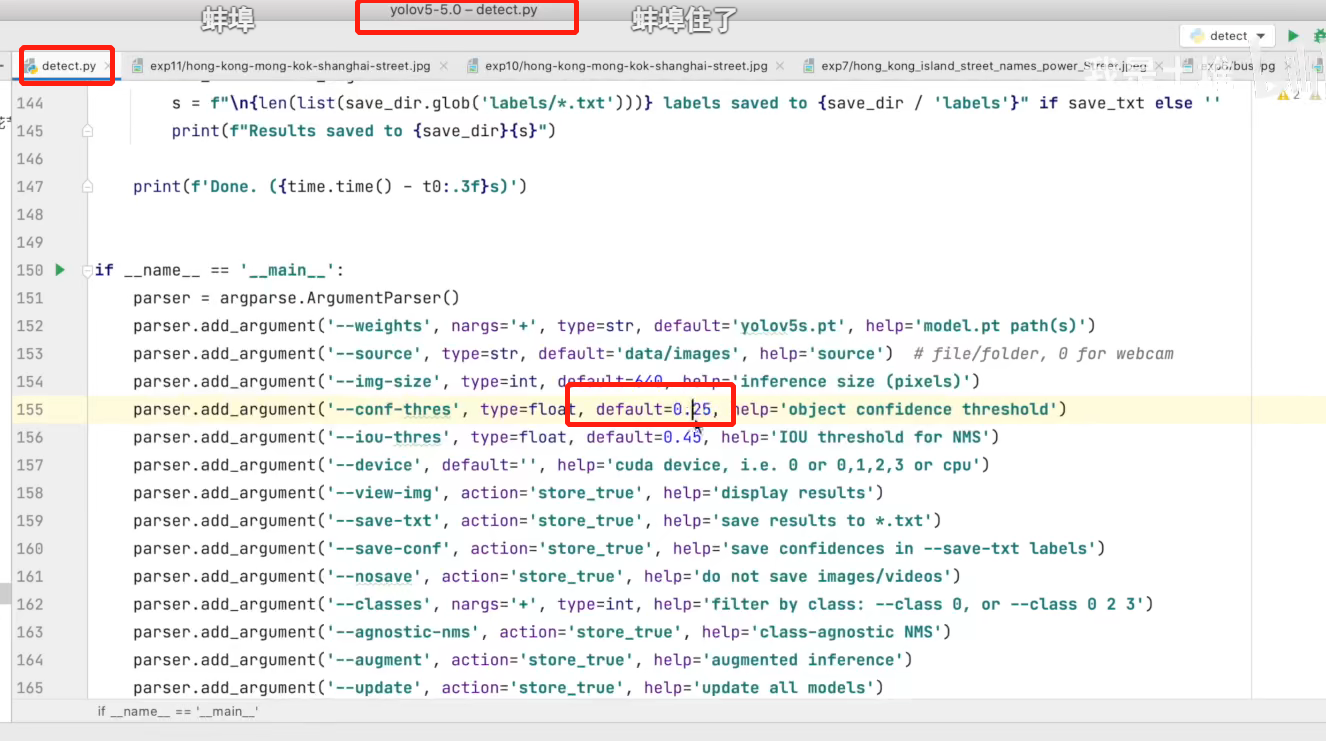This screenshot has height=741, width=1326.
Task: Click the '# file/folder, 0 for webcam' comment
Action: [x=1044, y=353]
